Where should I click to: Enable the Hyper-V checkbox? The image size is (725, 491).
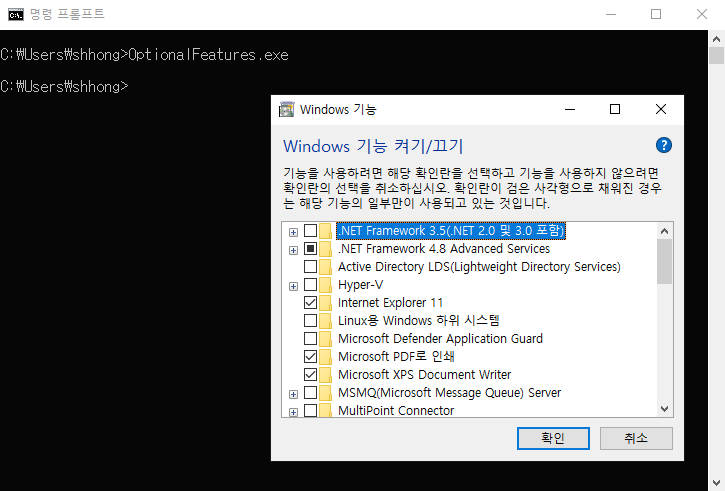pyautogui.click(x=310, y=285)
